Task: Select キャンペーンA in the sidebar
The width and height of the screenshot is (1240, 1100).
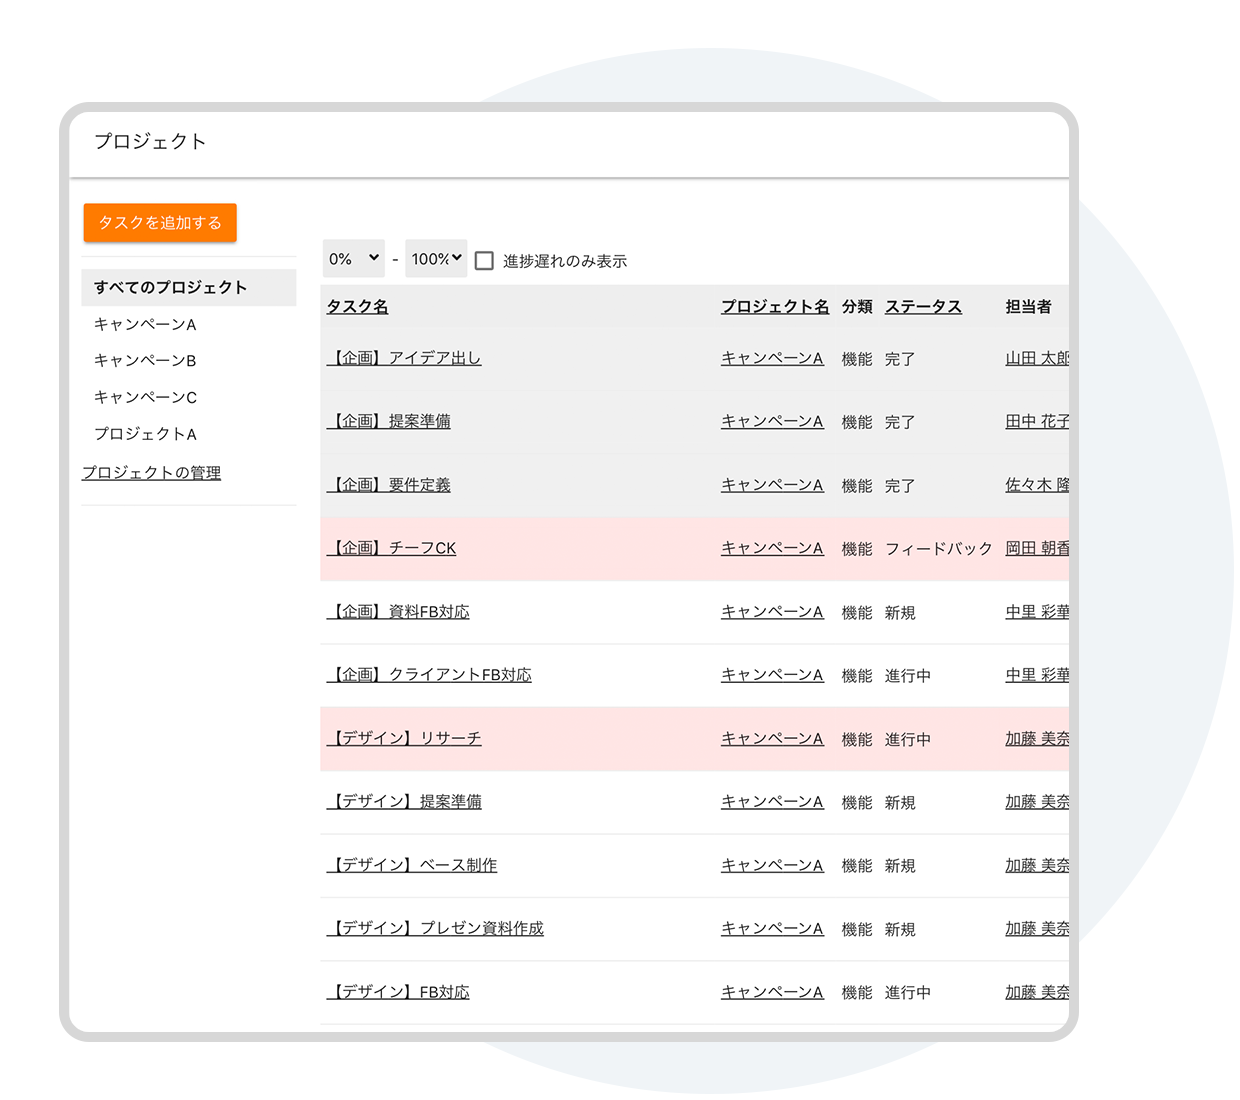Action: pos(145,324)
